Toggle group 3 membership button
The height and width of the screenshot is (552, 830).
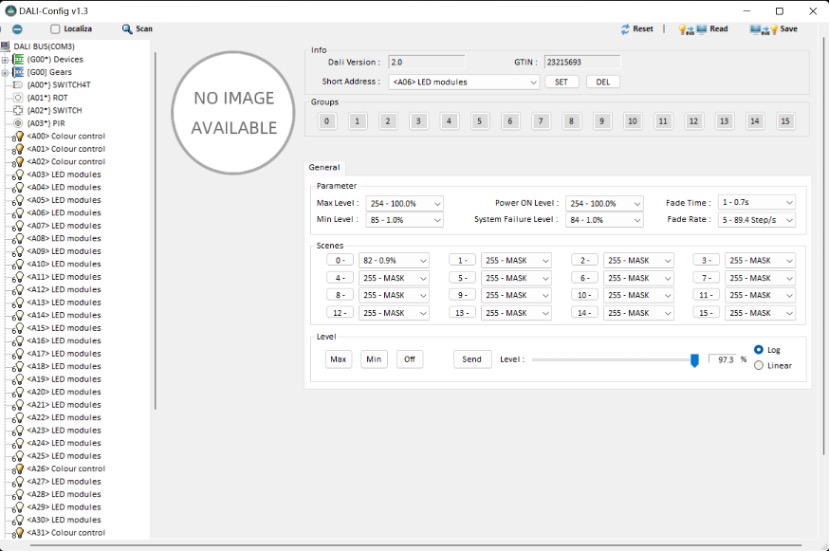coord(418,121)
